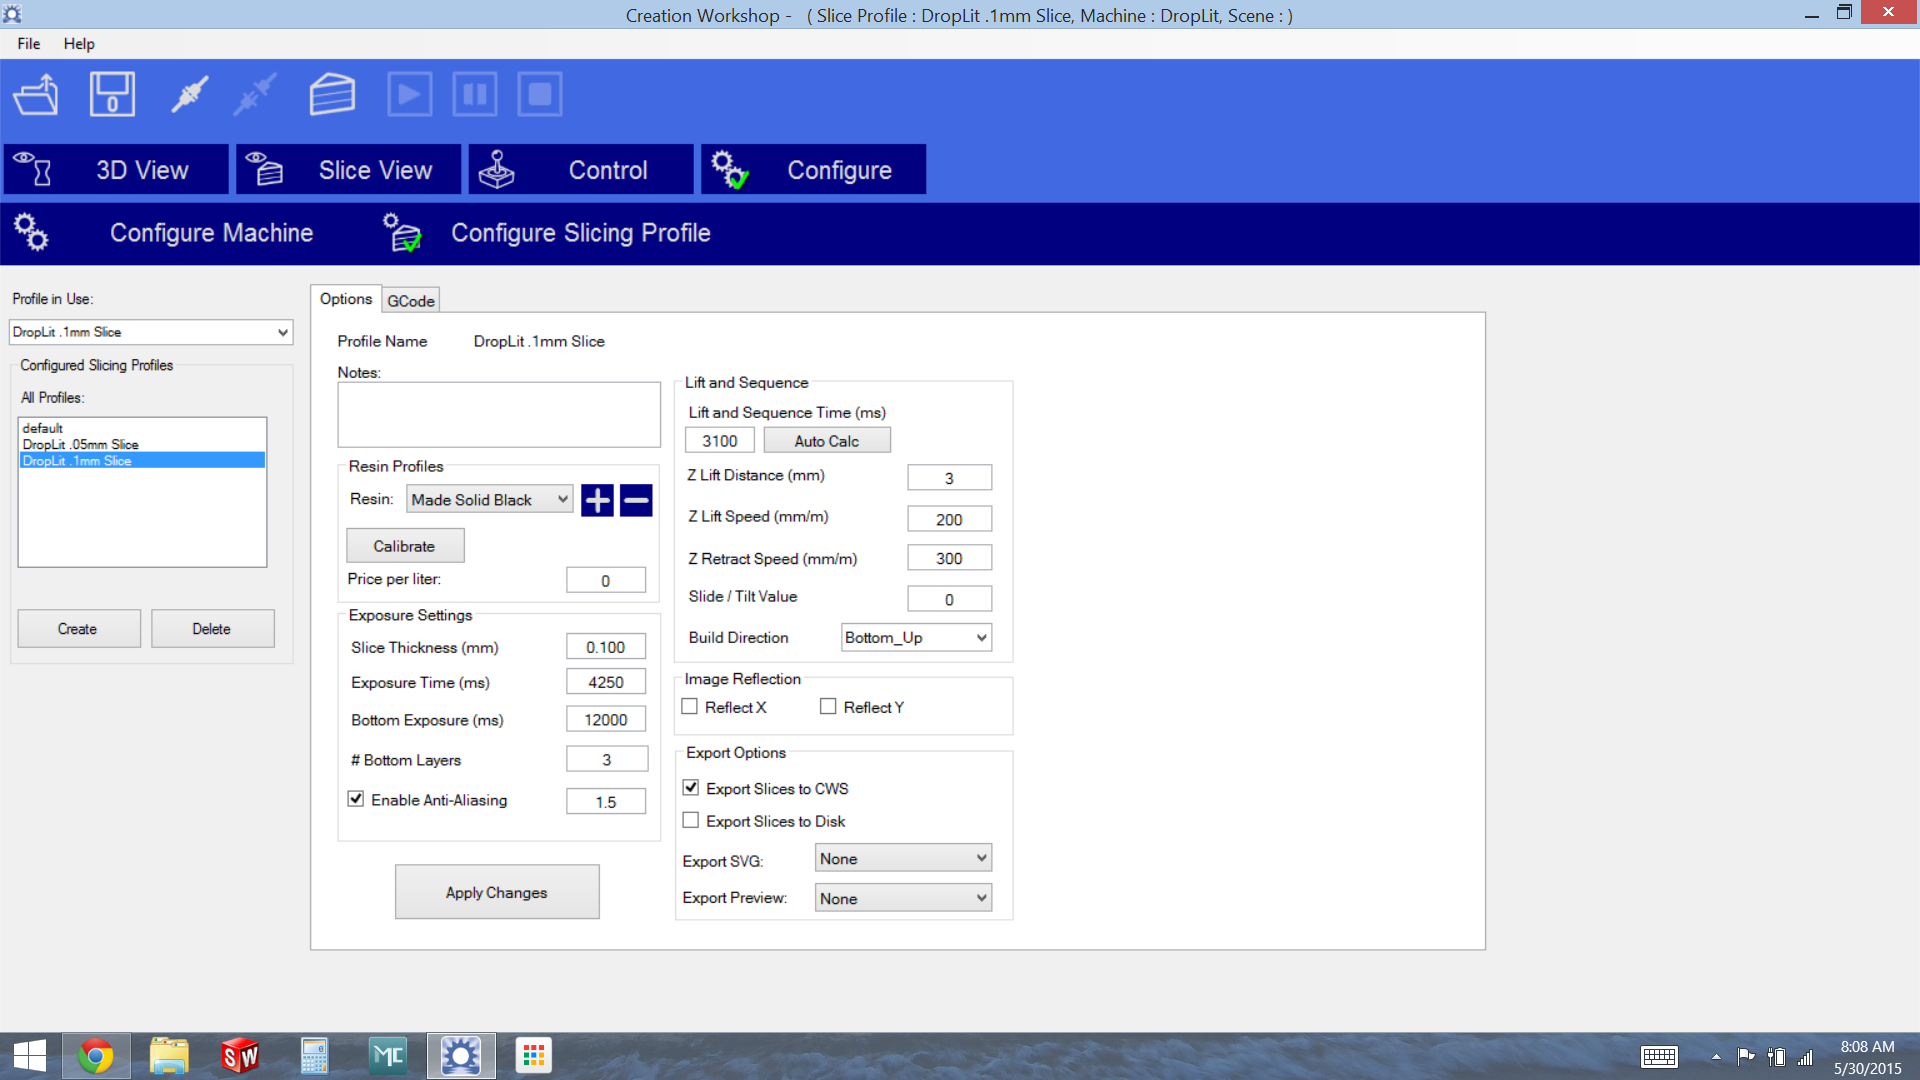Open the File menu
Viewport: 1920px width, 1080px height.
click(28, 44)
